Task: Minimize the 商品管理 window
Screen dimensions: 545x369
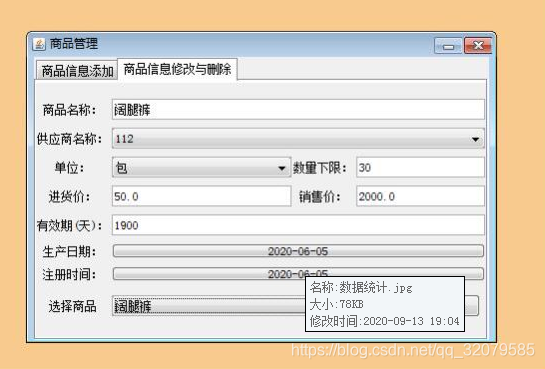Action: 448,46
